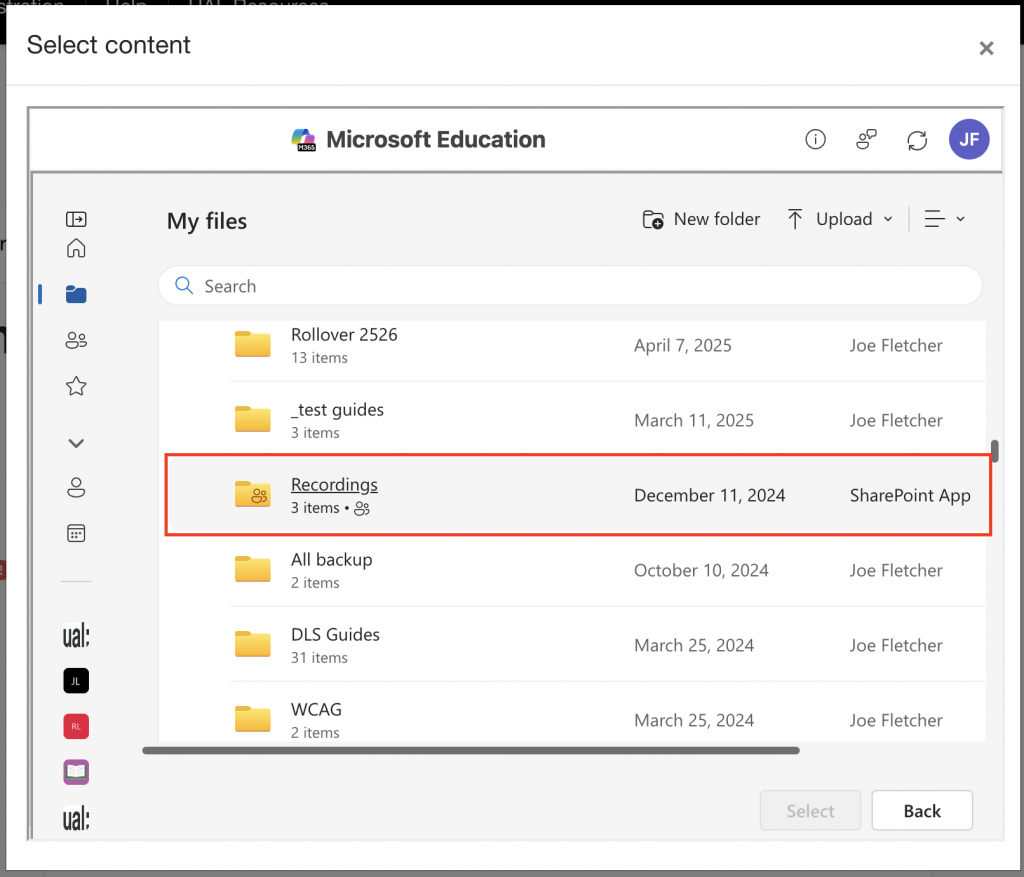Click the New folder button
This screenshot has width=1024, height=877.
[701, 219]
